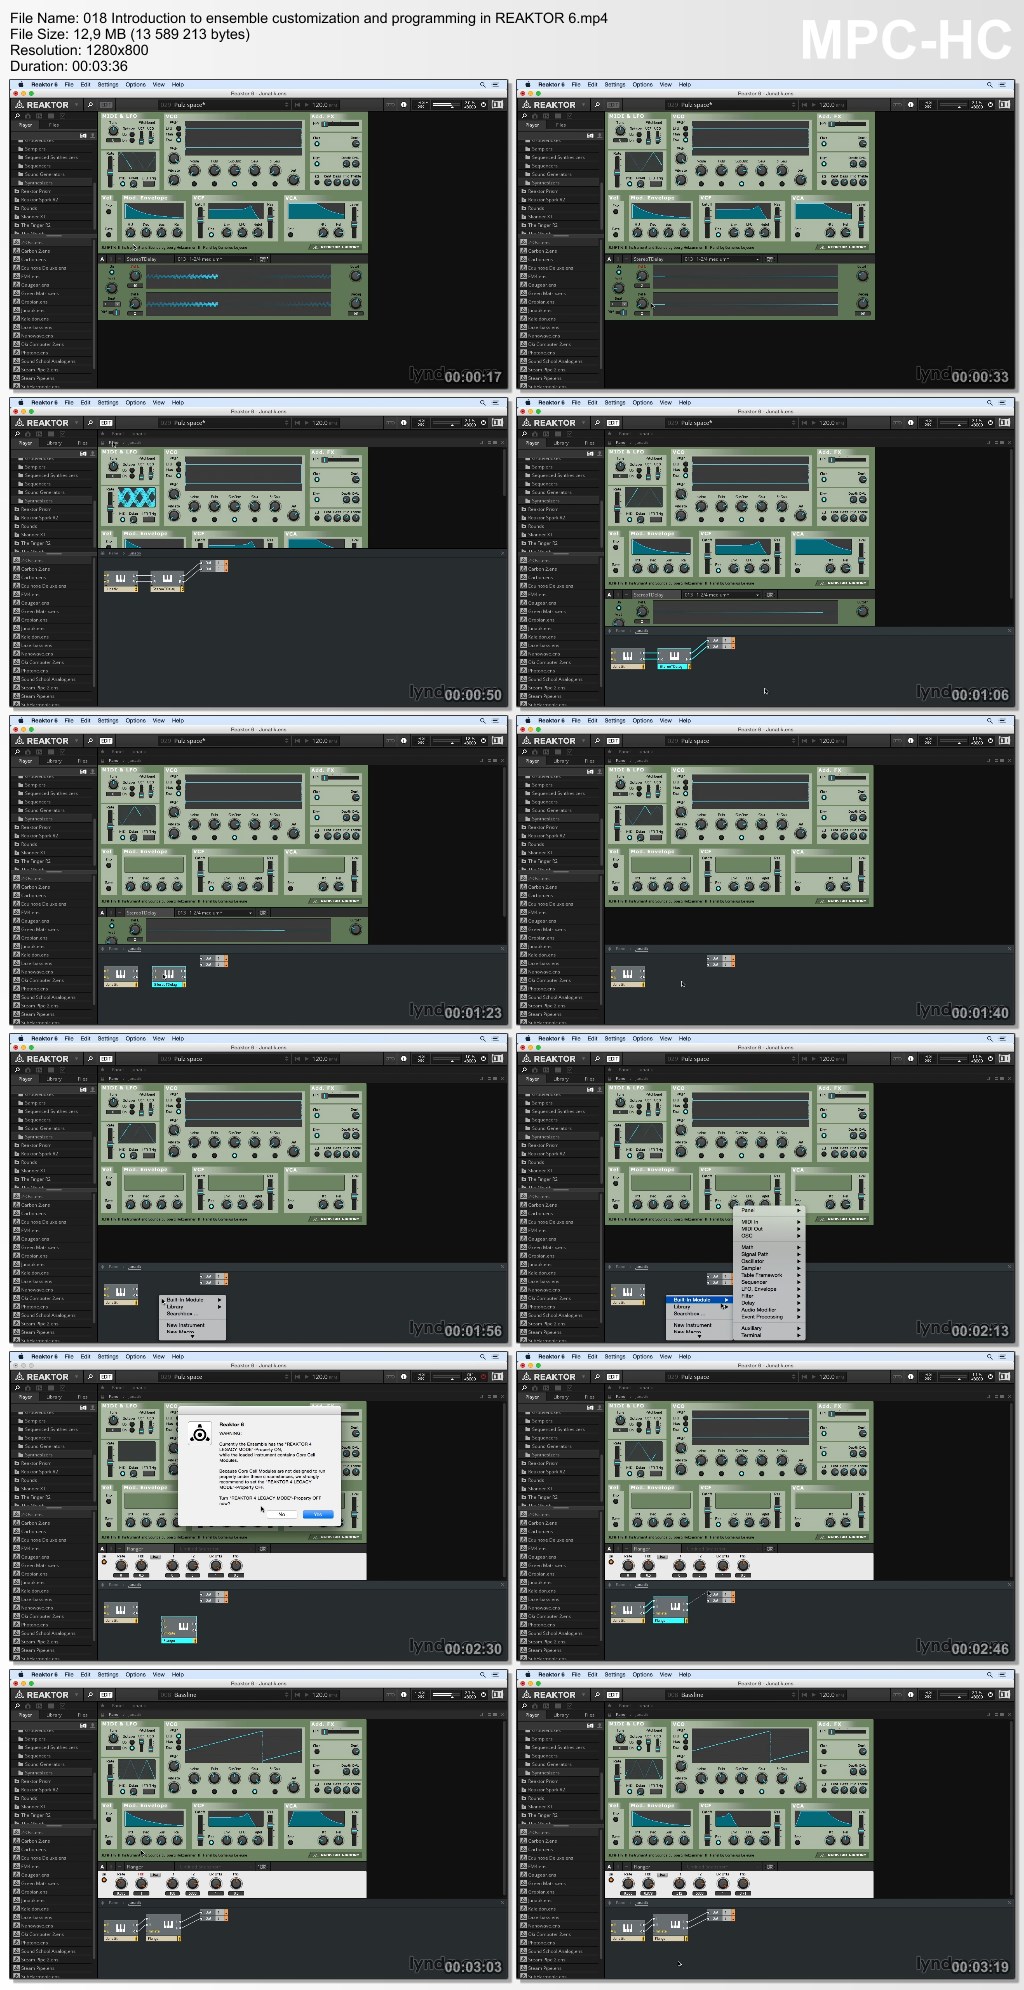This screenshot has width=1024, height=1990.
Task: Click the search magnifier beside REAKTOR logo, 00:00:17
Action: [x=90, y=104]
